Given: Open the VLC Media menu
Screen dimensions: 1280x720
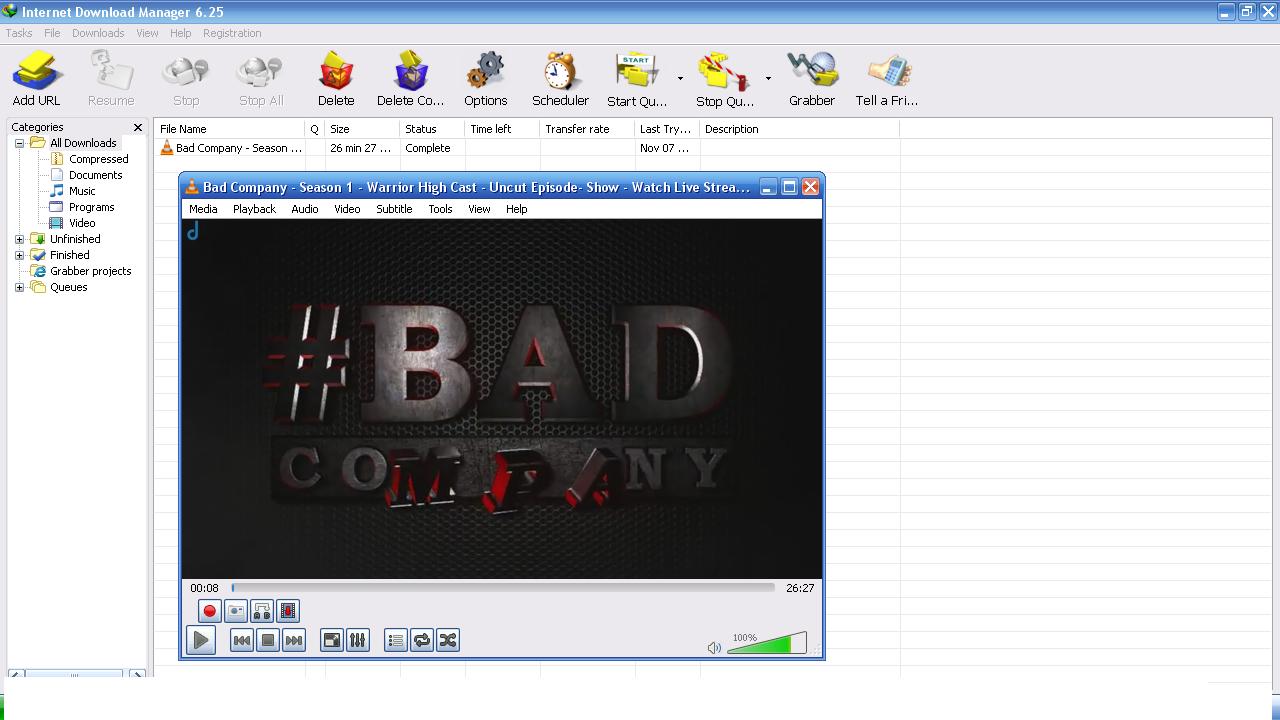Looking at the screenshot, I should coord(203,209).
